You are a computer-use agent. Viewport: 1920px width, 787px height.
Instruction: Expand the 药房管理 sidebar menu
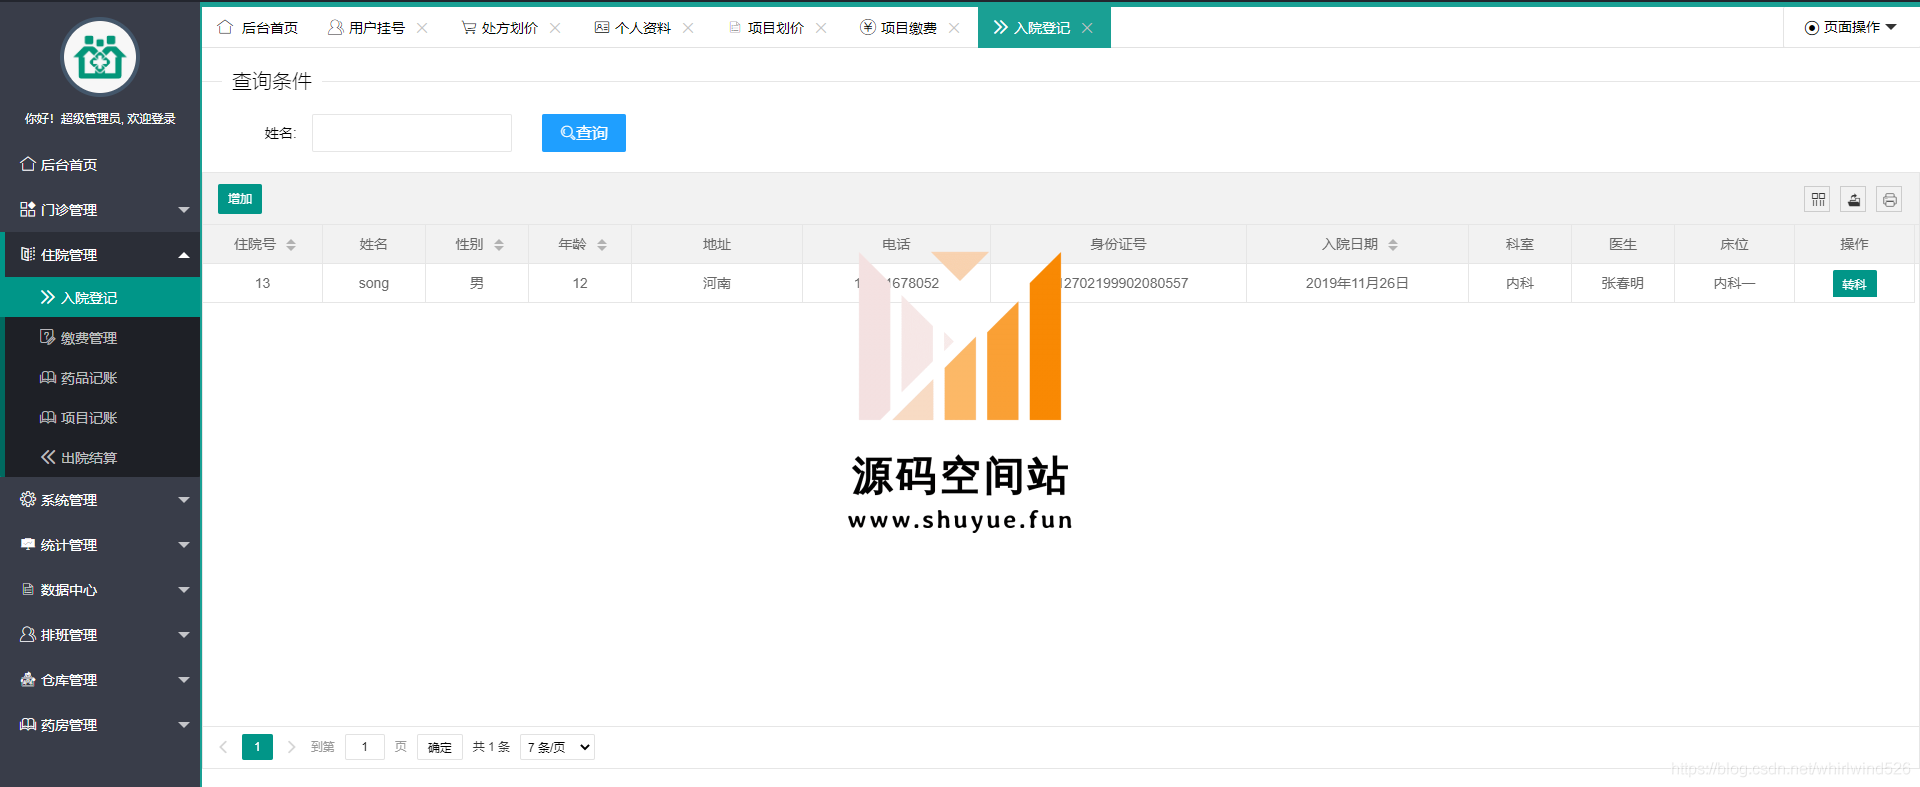(x=100, y=725)
